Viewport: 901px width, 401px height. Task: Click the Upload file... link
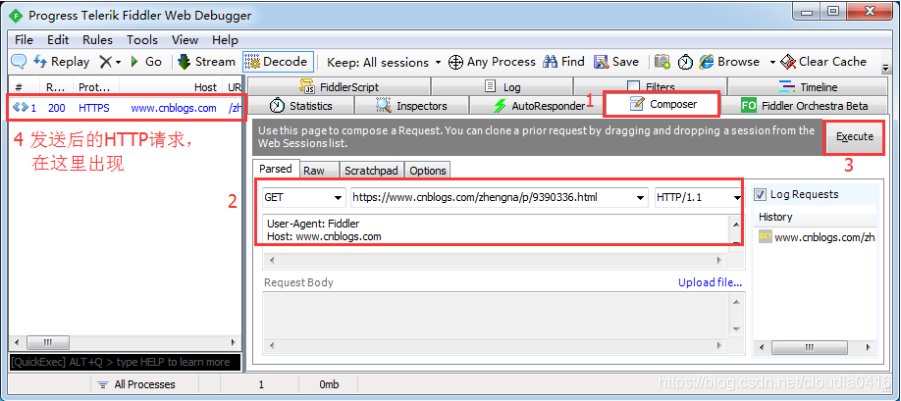click(710, 282)
